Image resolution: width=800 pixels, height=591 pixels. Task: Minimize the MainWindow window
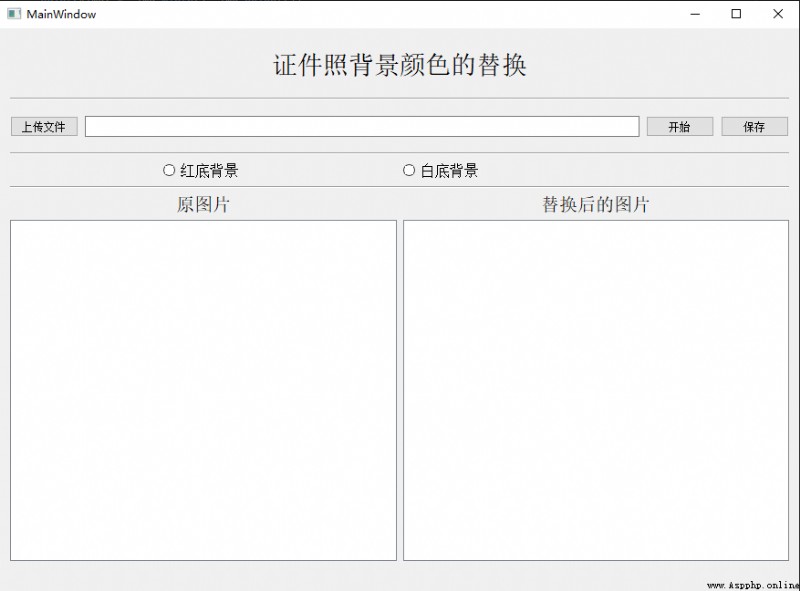click(x=695, y=14)
